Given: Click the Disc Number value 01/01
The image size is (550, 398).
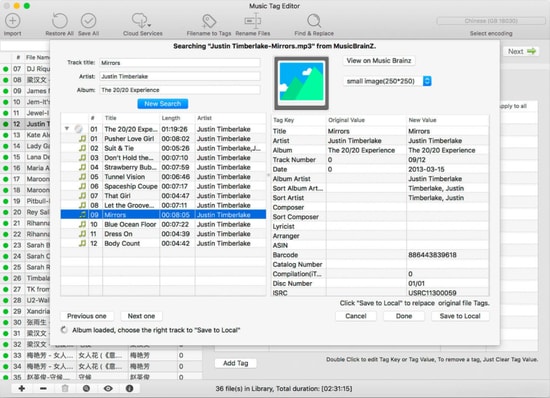Looking at the screenshot, I should click(416, 283).
